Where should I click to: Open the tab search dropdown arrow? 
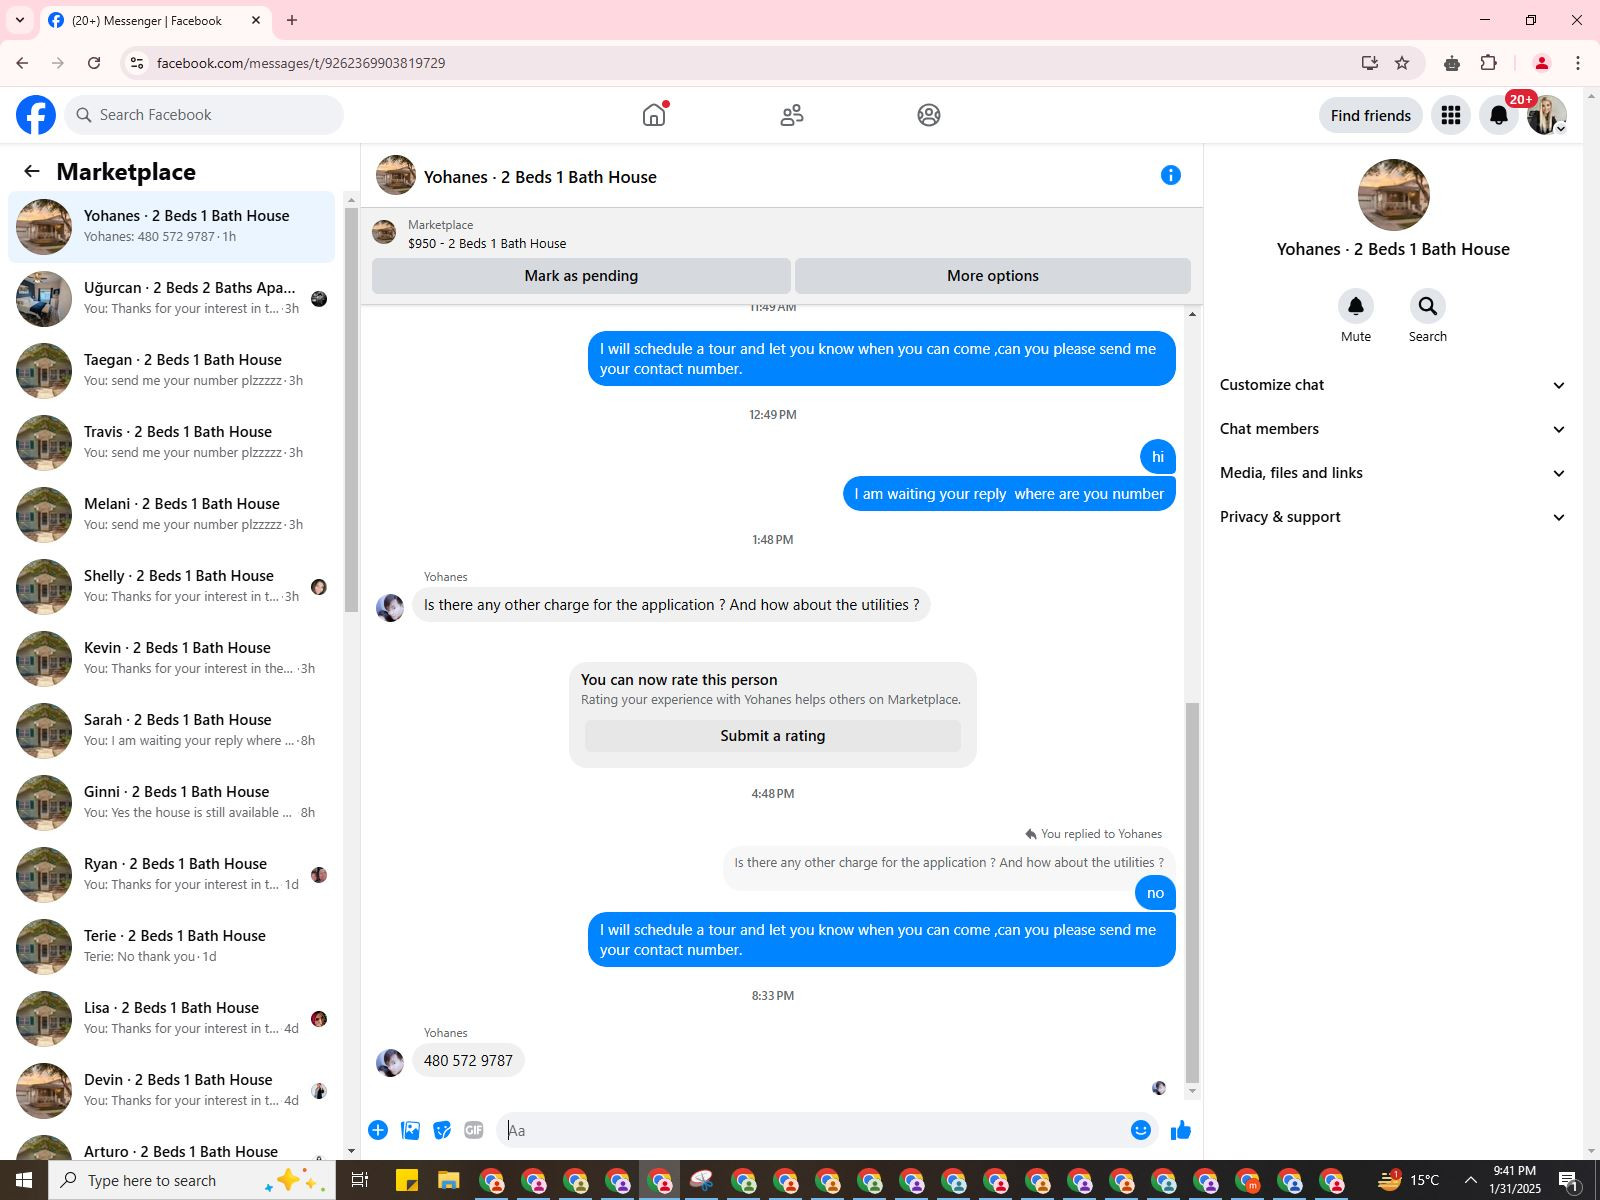tap(20, 20)
